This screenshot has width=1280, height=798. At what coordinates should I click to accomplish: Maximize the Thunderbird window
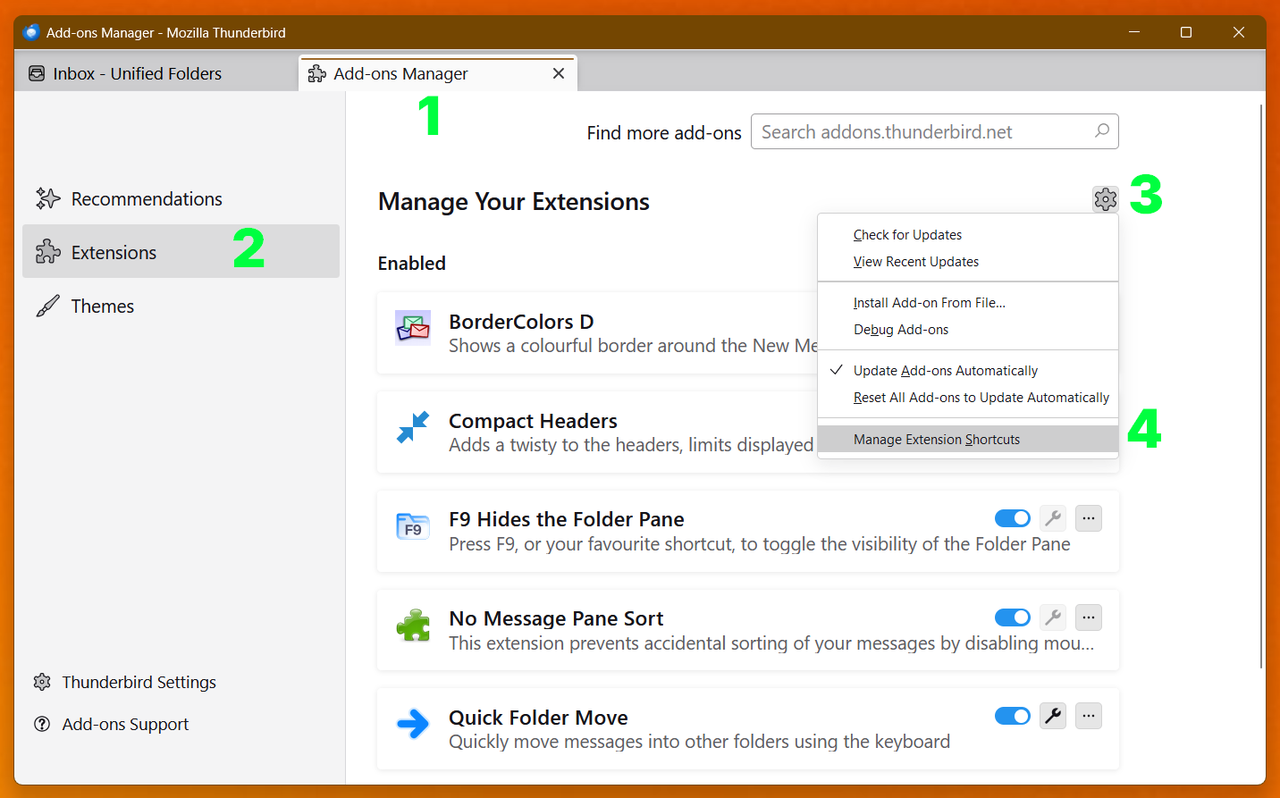(x=1186, y=32)
